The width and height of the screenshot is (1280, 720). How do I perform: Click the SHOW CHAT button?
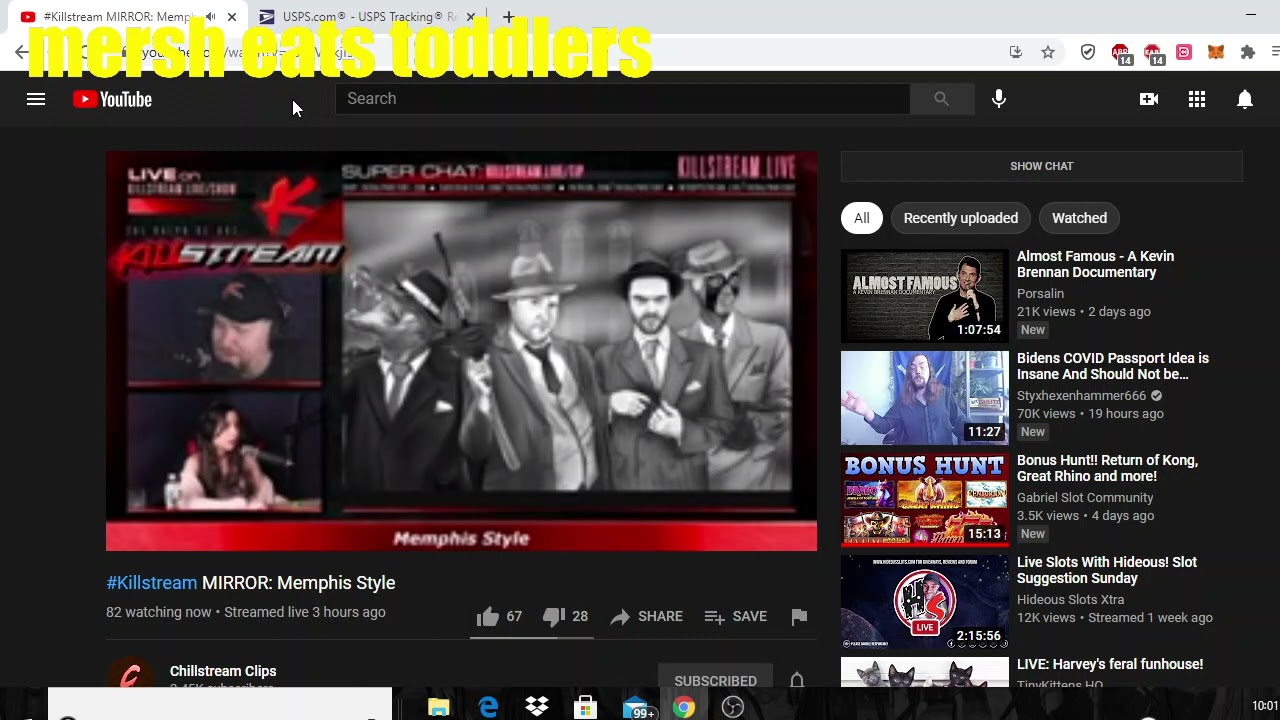coord(1041,166)
